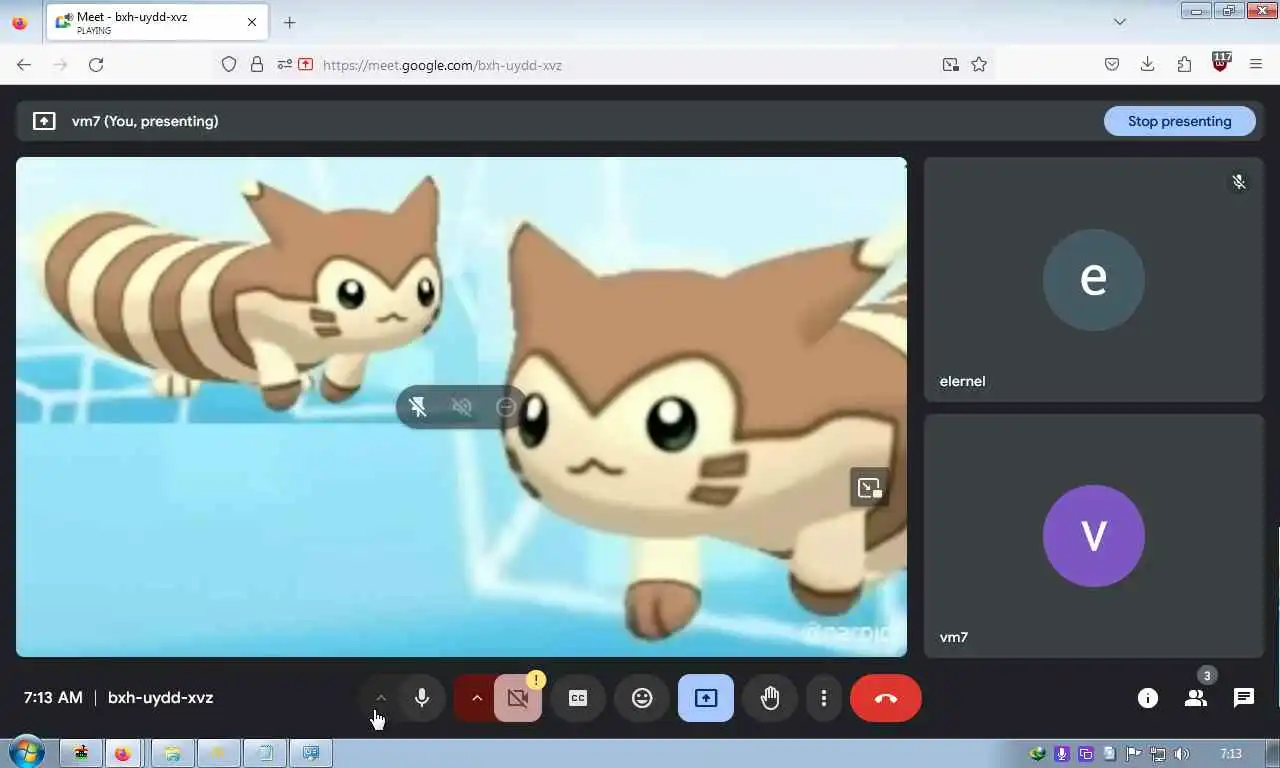The height and width of the screenshot is (768, 1280).
Task: Click the address bar URL
Action: [442, 65]
